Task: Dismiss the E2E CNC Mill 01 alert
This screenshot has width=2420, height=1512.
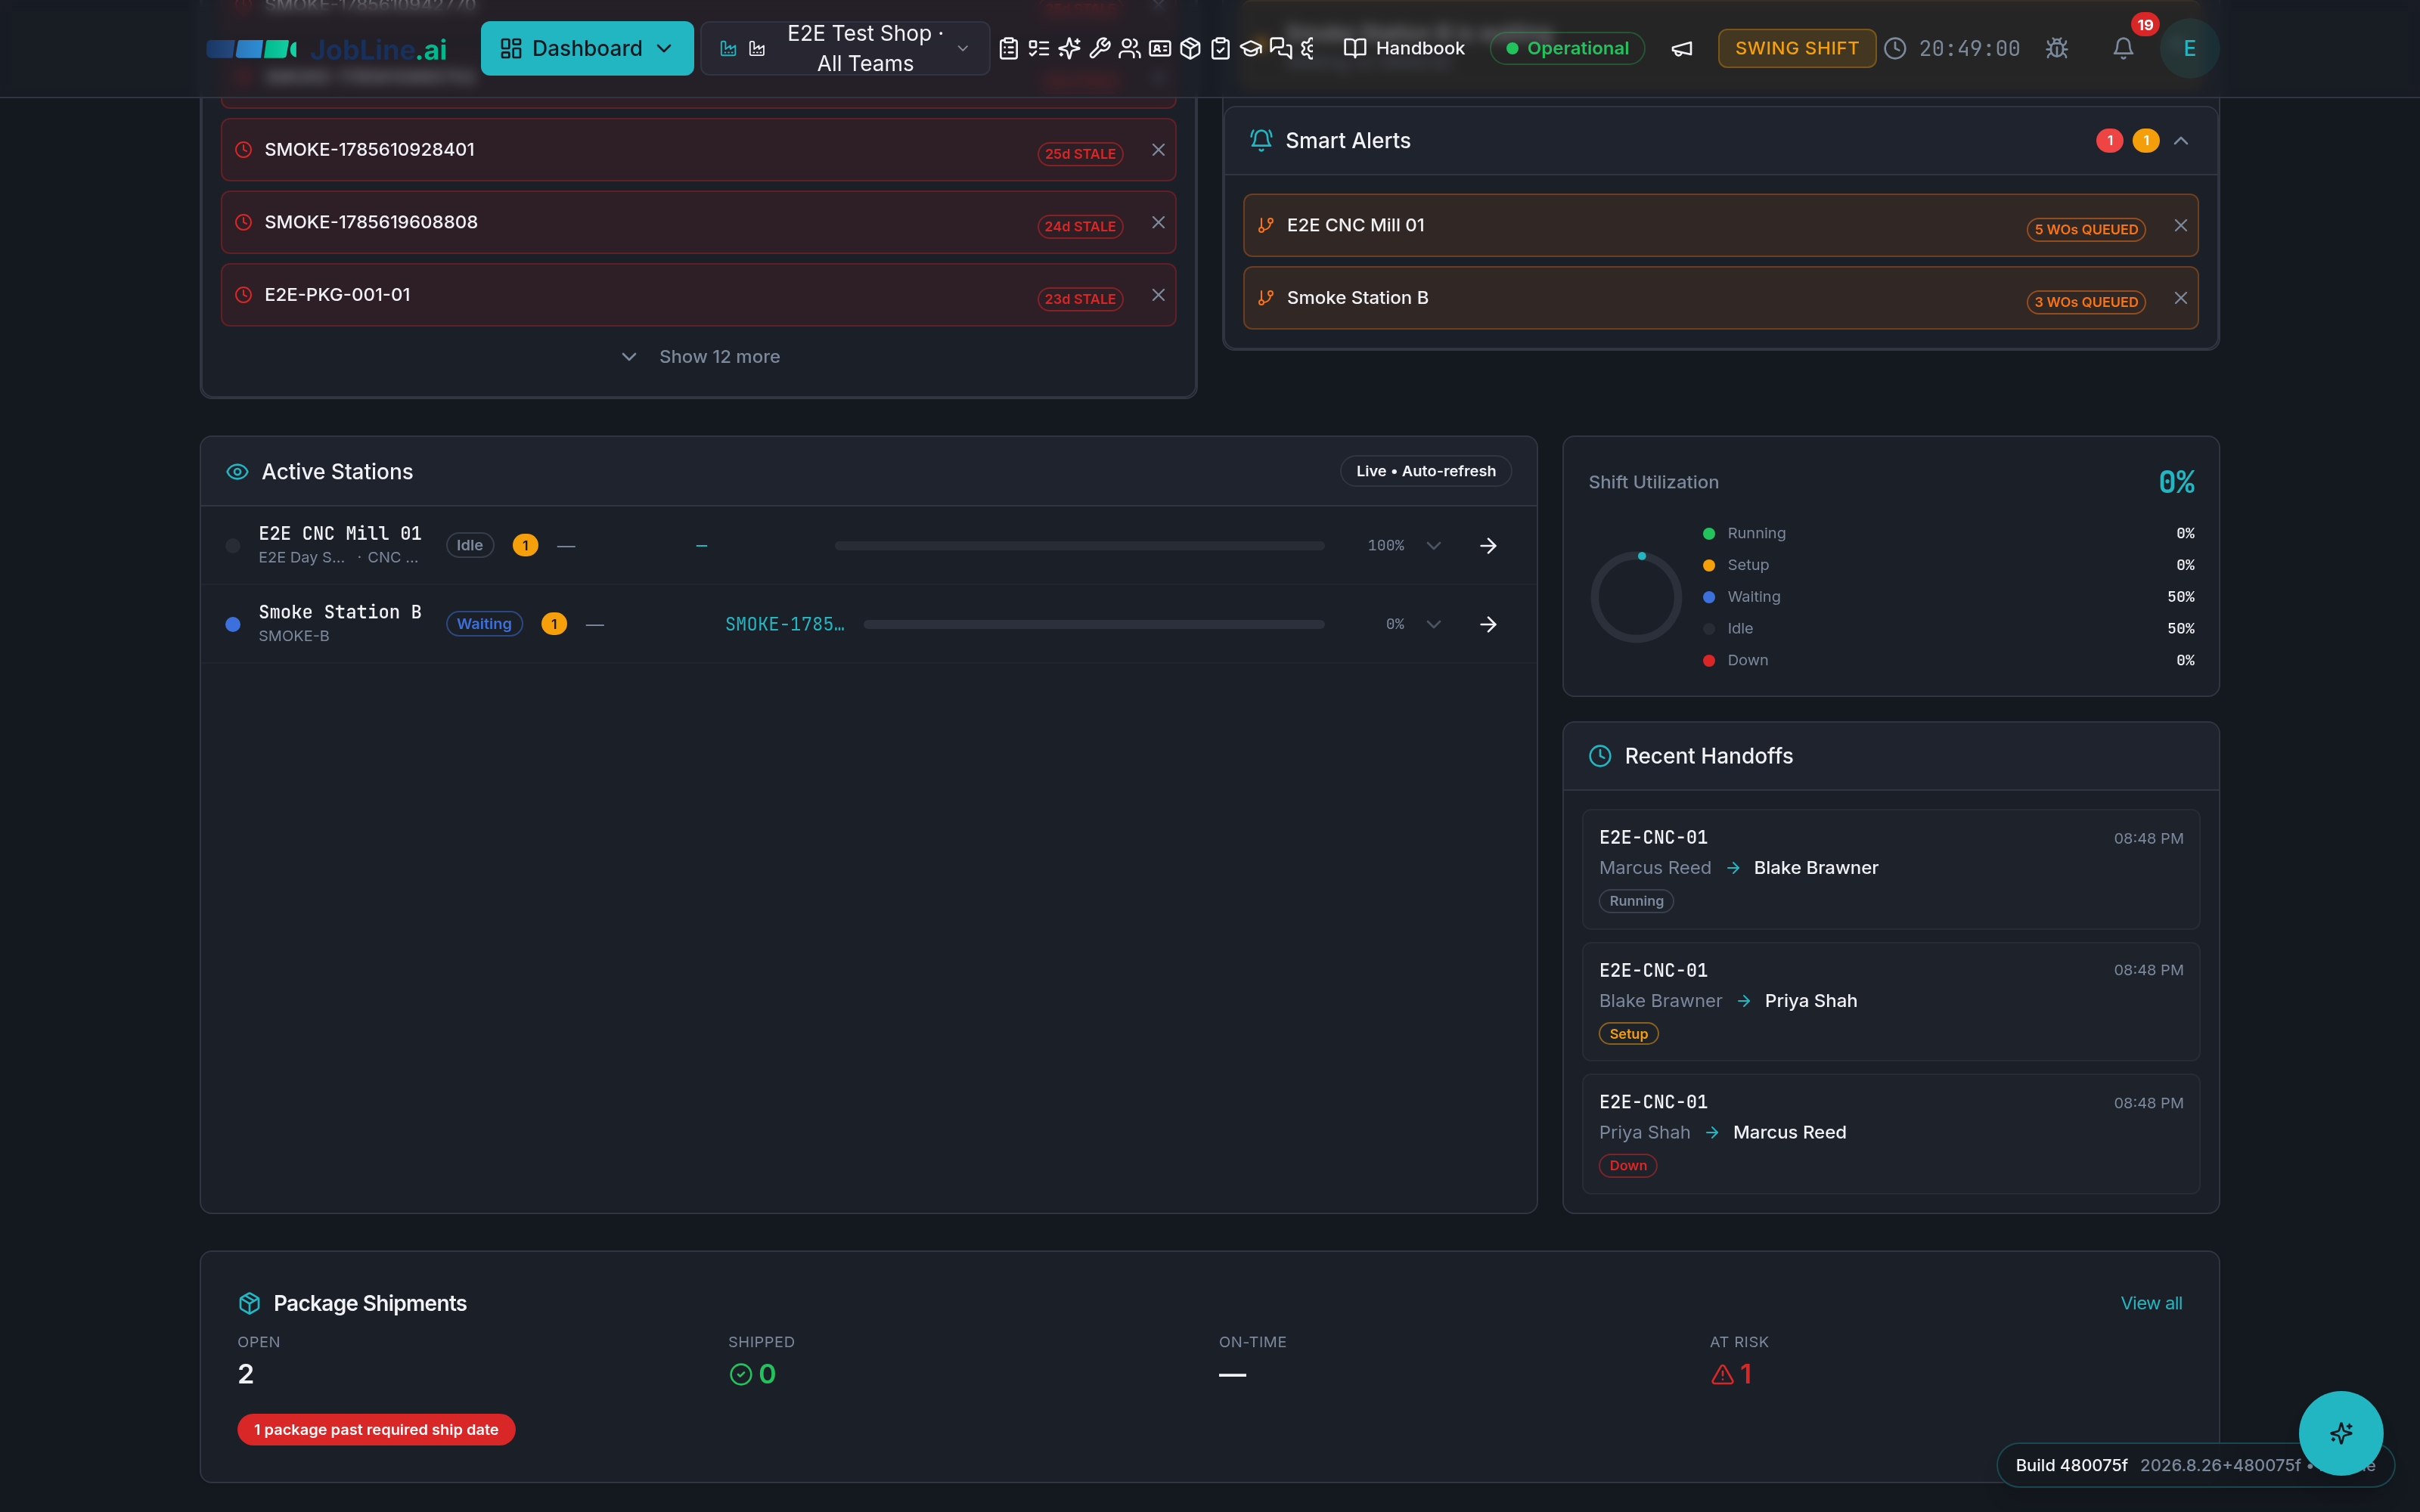Action: (2180, 226)
